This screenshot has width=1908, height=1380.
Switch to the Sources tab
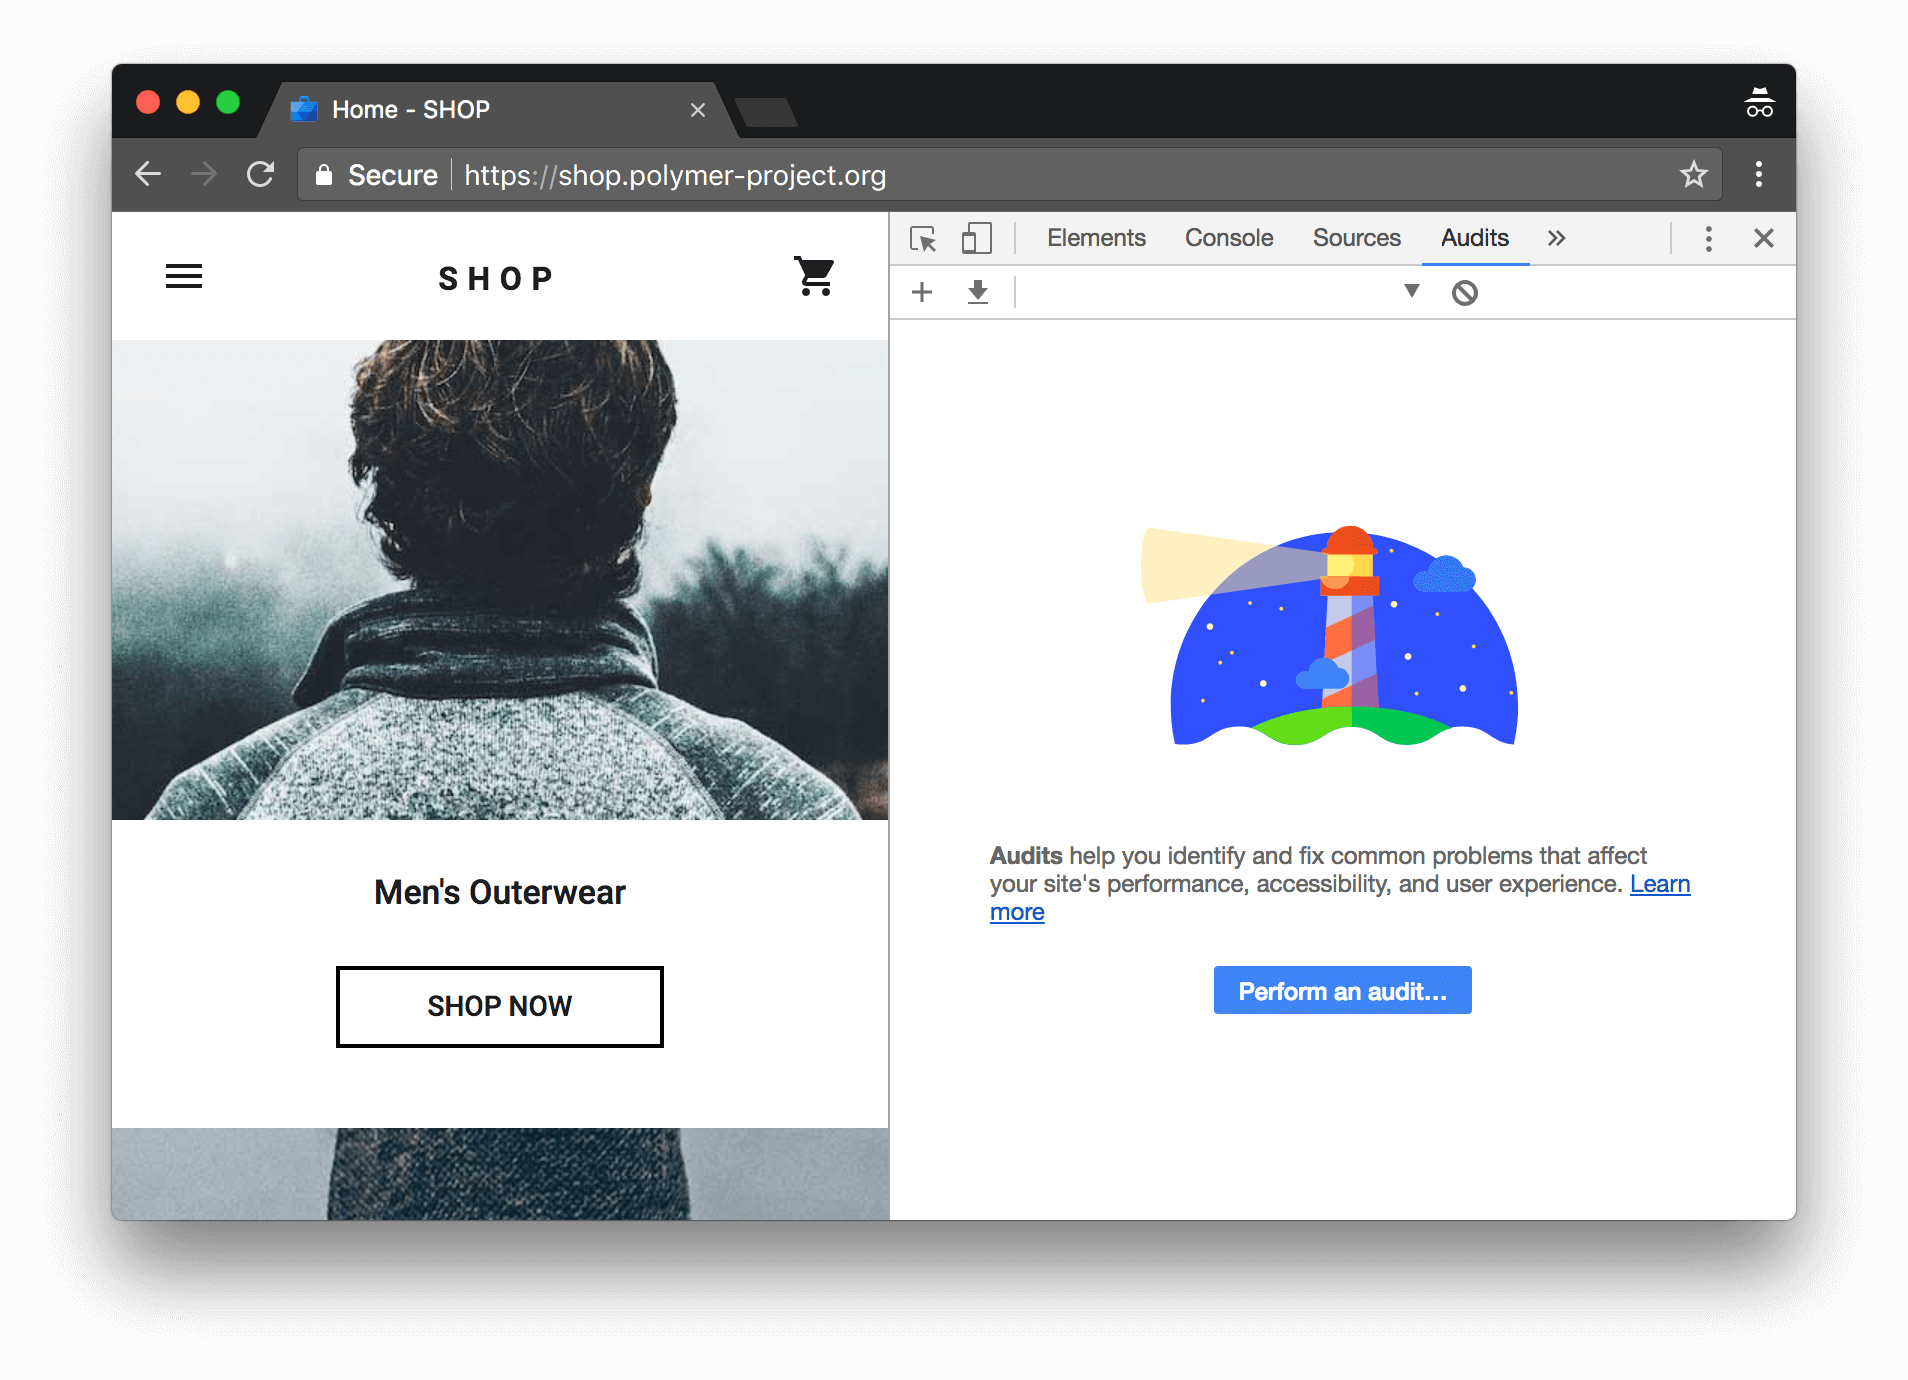(x=1356, y=238)
